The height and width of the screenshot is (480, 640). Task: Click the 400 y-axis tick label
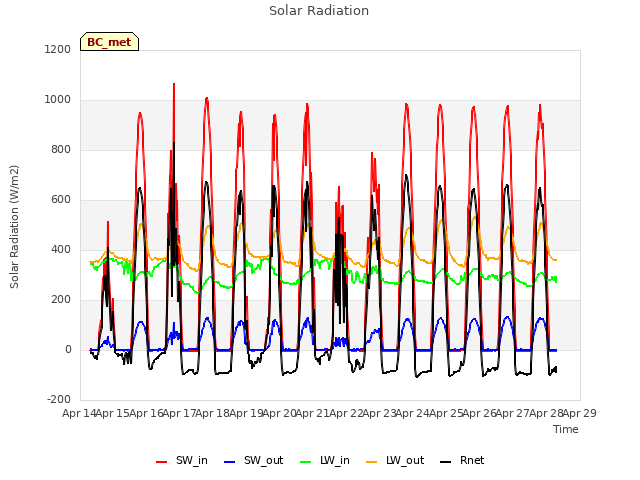click(61, 250)
